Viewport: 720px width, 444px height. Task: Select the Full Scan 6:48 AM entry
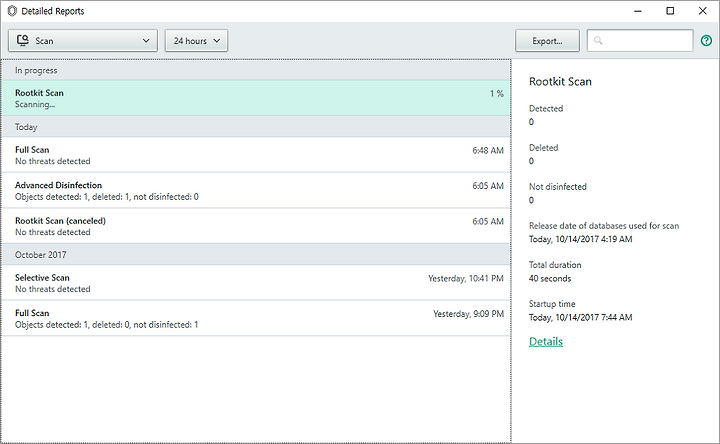click(x=256, y=155)
